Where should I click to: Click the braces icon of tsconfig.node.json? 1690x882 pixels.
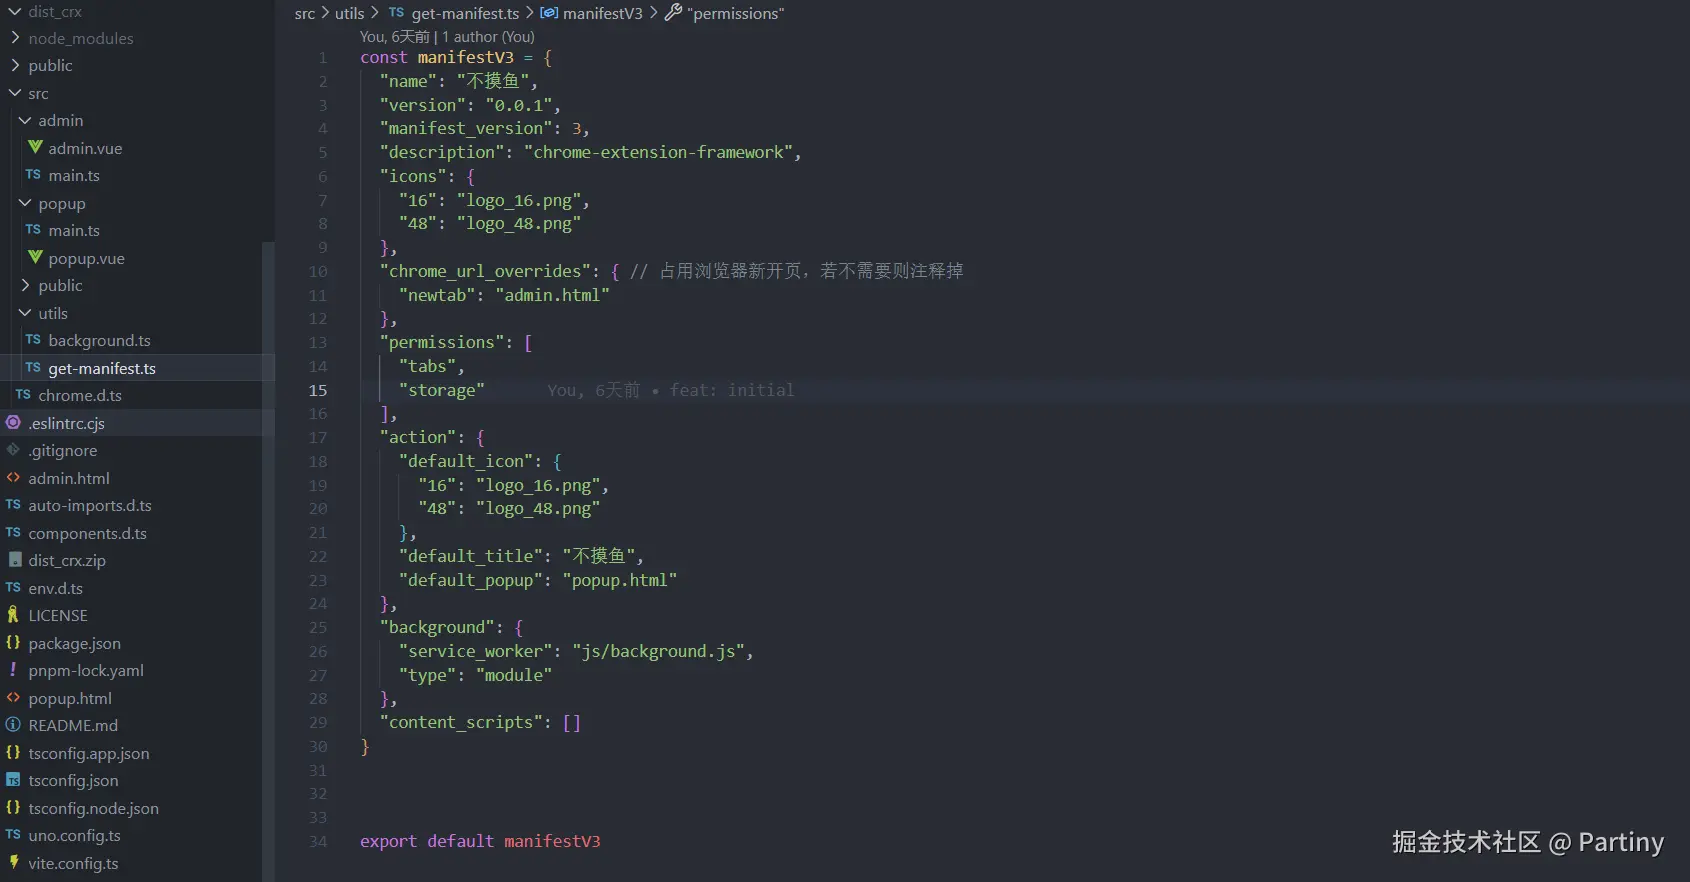point(13,807)
